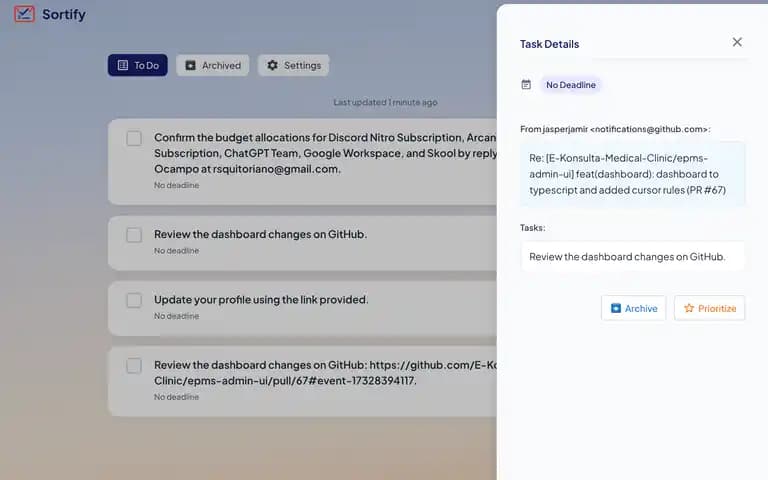Image resolution: width=768 pixels, height=480 pixels.
Task: Click the Task Details heading
Action: (x=549, y=44)
